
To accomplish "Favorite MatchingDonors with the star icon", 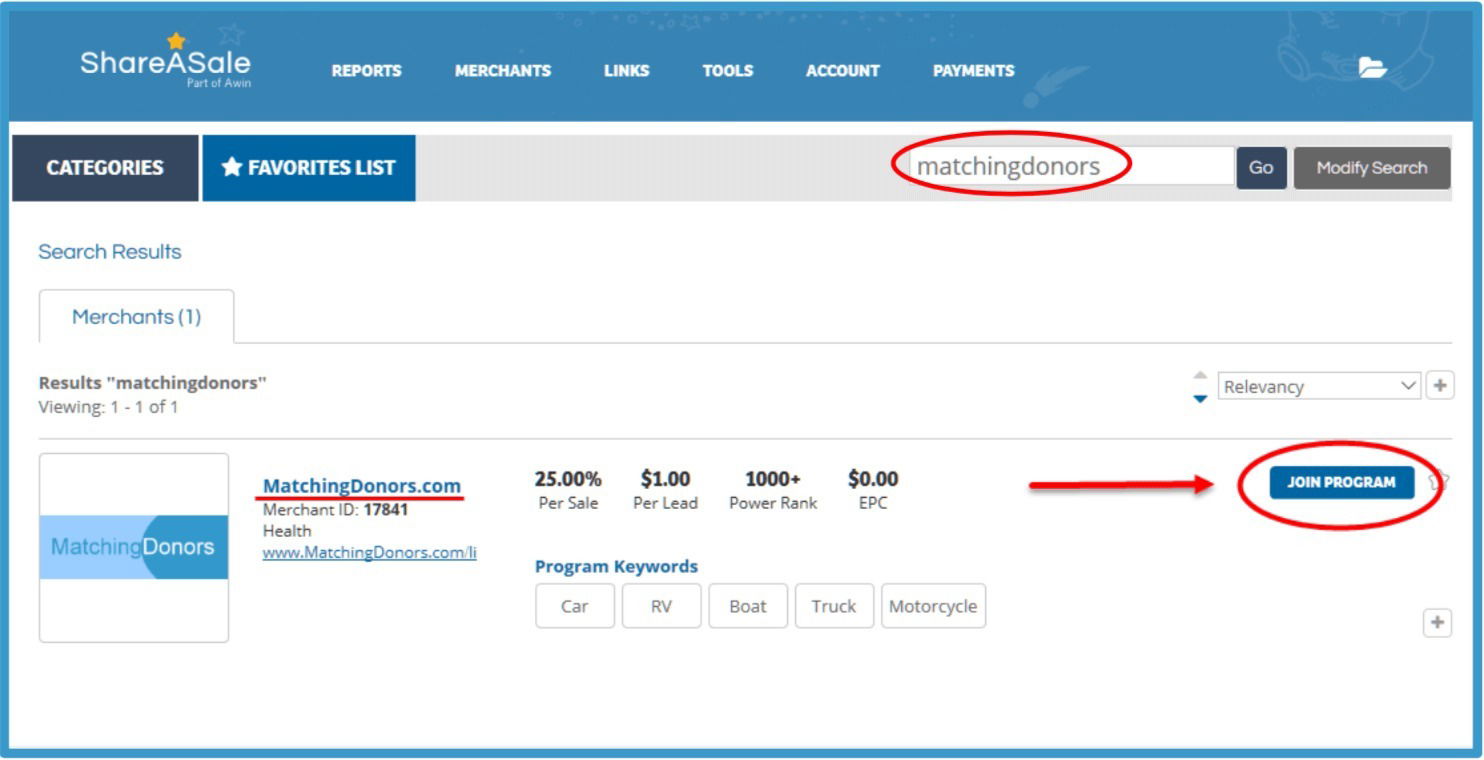I will pyautogui.click(x=1438, y=482).
